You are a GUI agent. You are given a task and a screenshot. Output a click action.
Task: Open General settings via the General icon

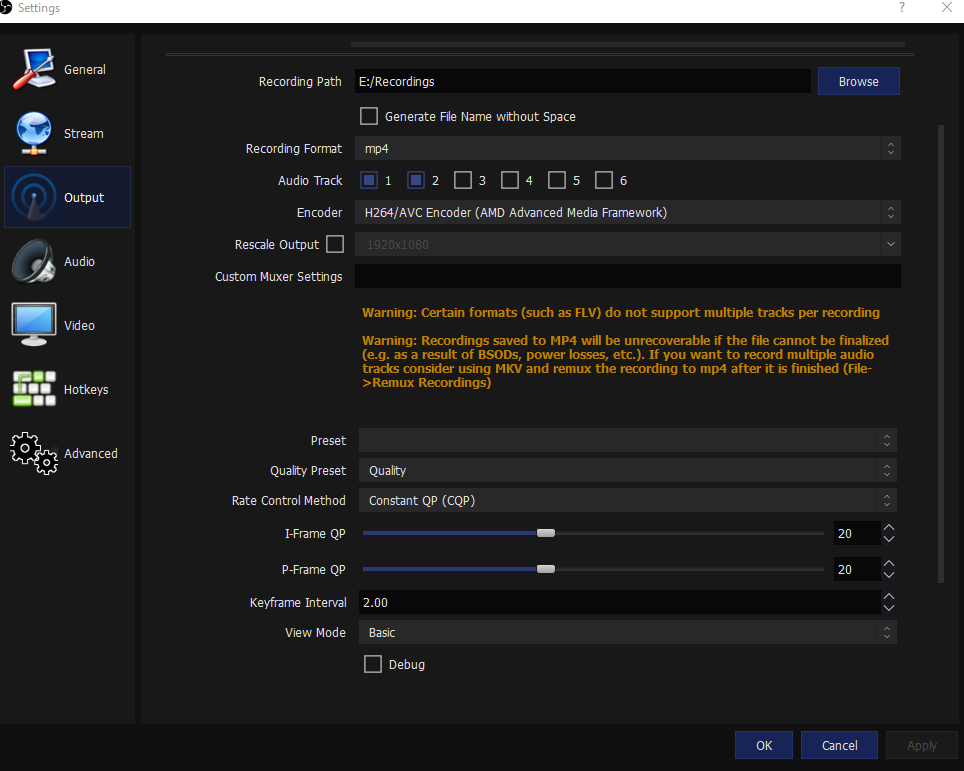tap(34, 69)
